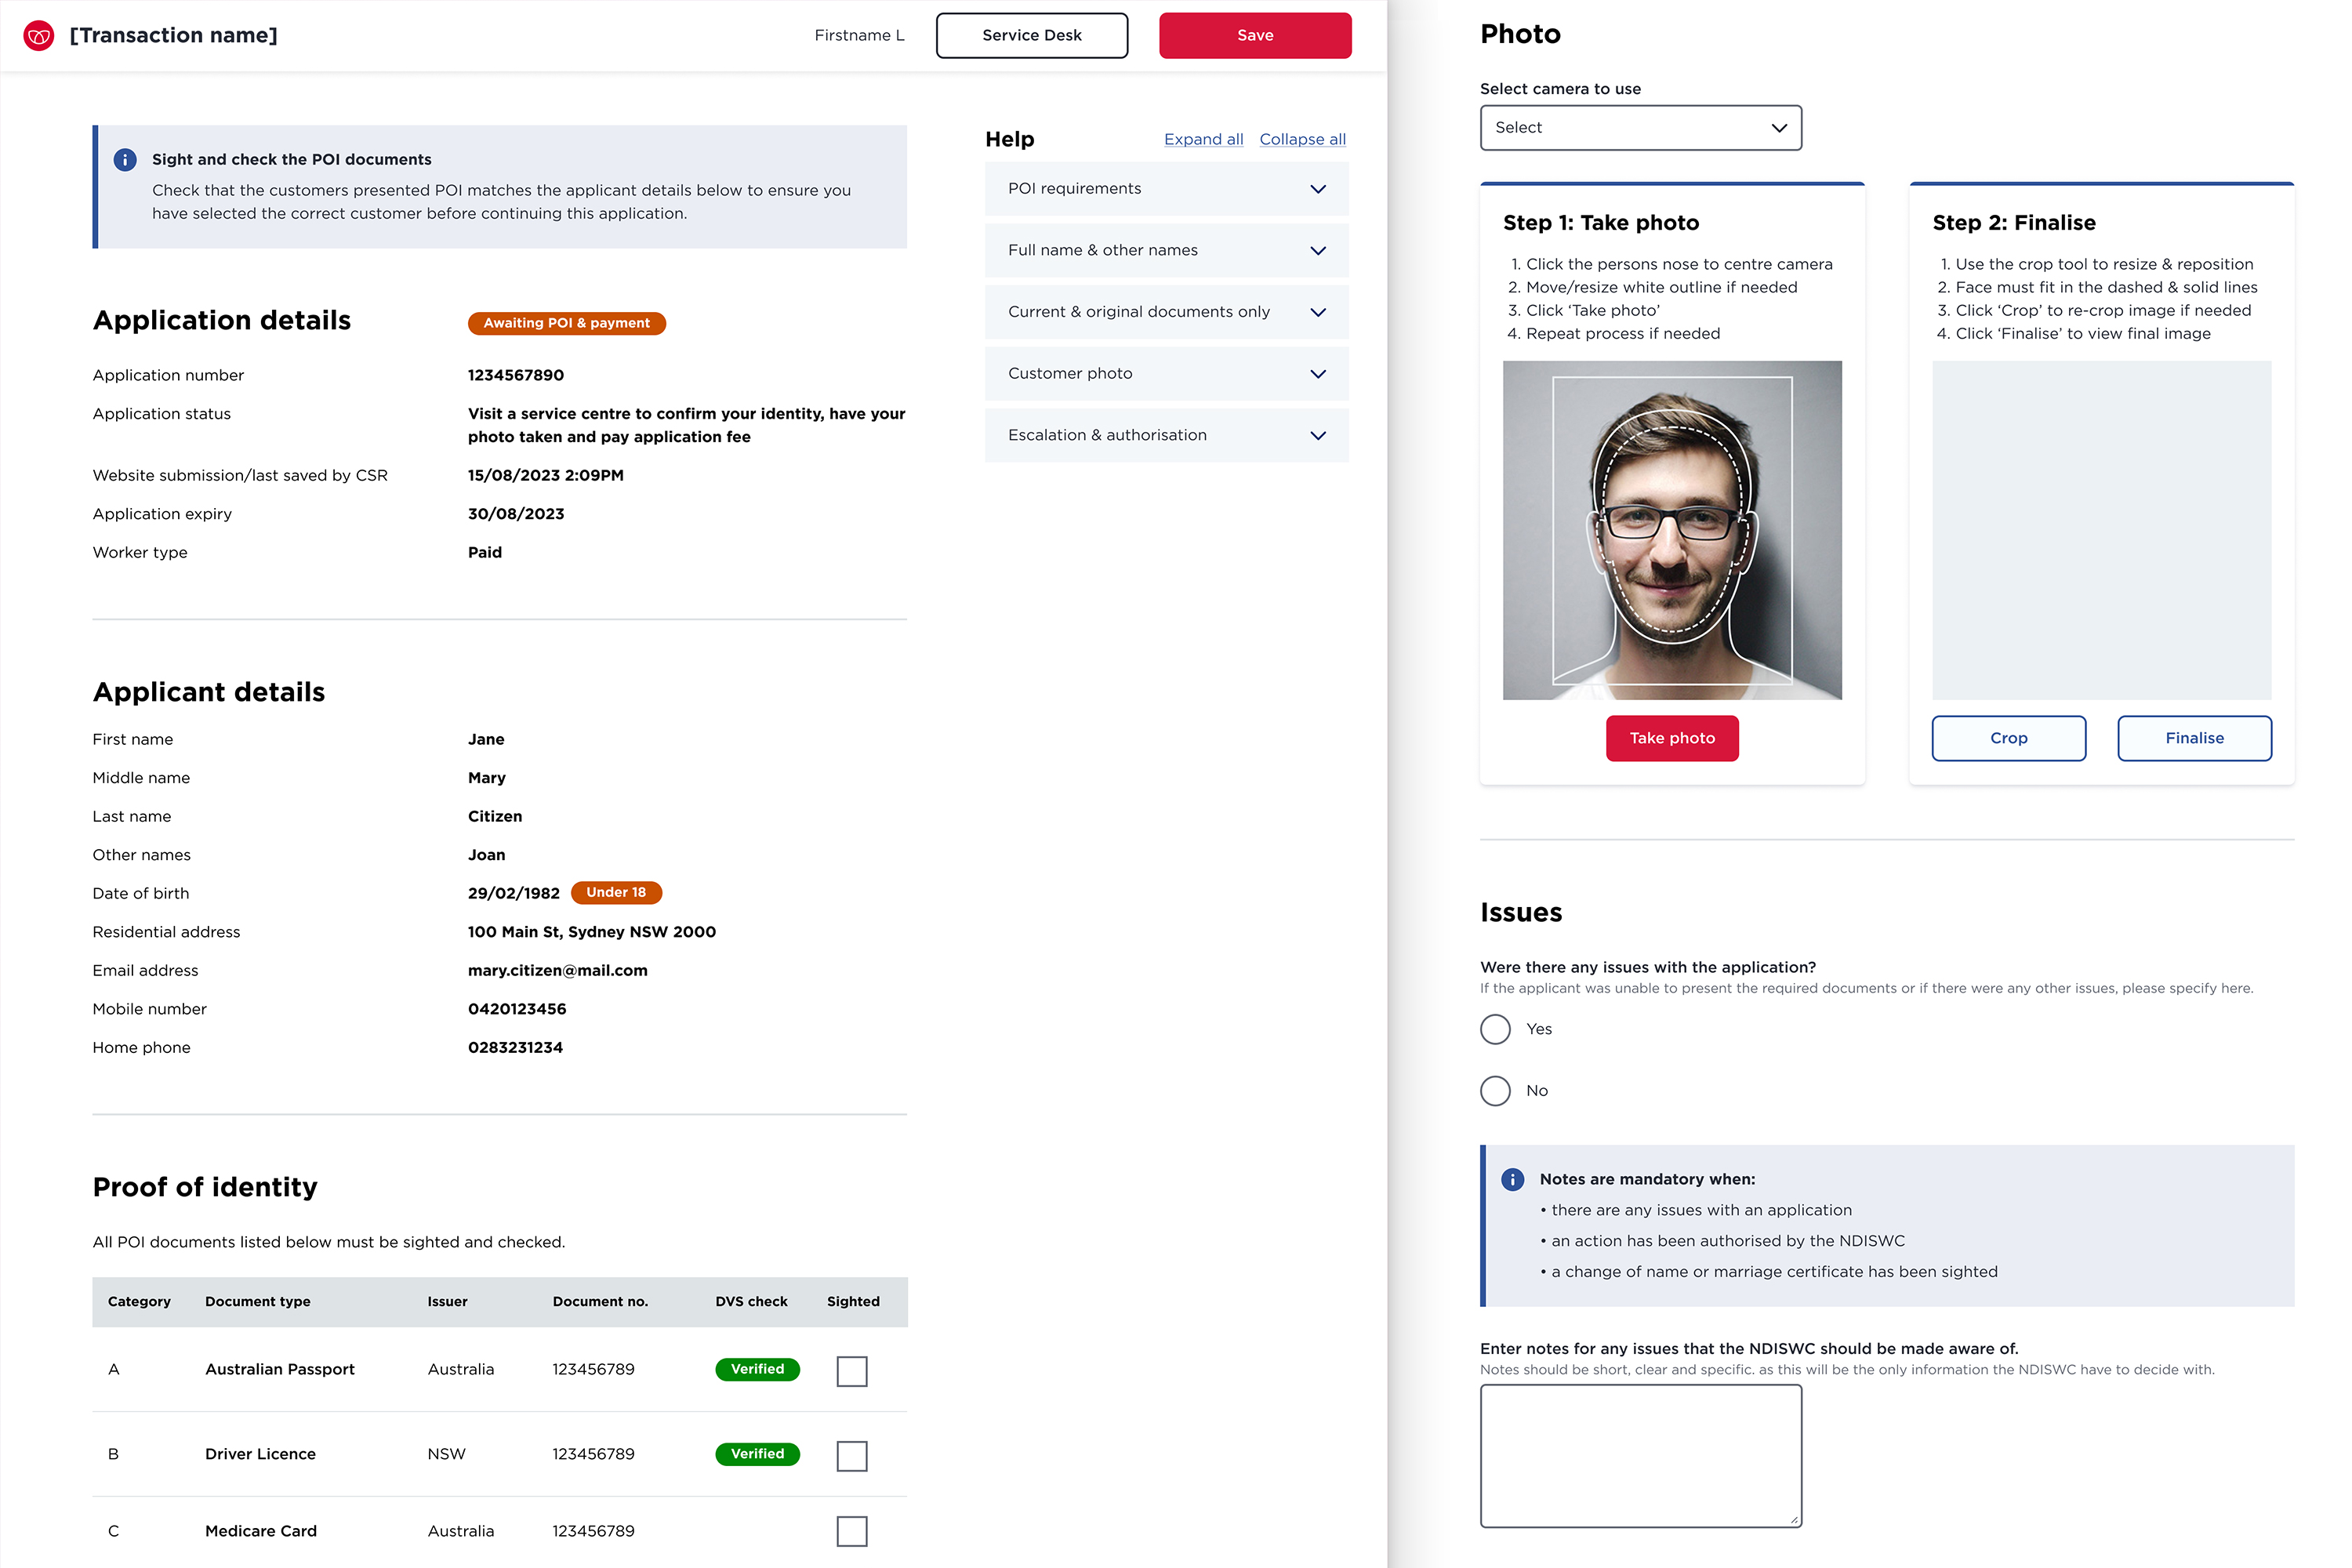This screenshot has height=1568, width=2352.
Task: Click the Australian Passport document type
Action: pyautogui.click(x=280, y=1370)
